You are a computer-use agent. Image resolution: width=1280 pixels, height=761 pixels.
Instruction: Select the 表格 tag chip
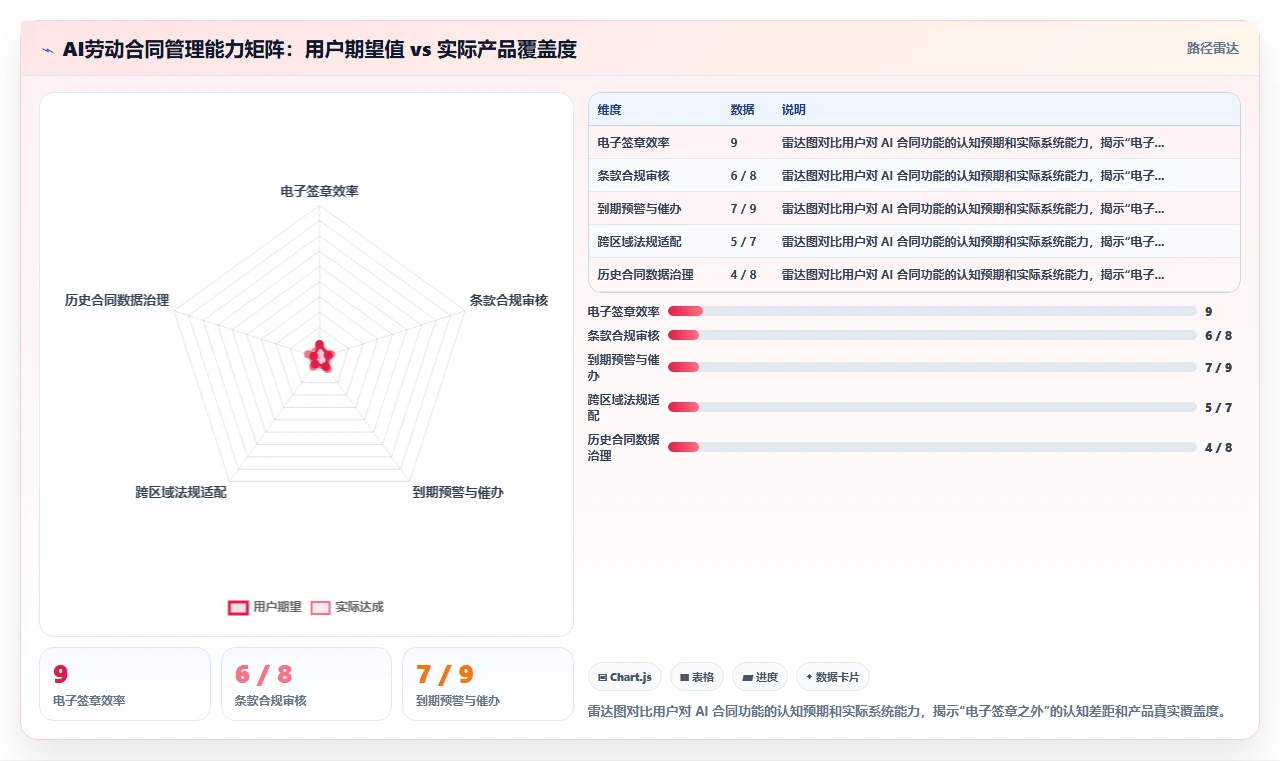pyautogui.click(x=697, y=677)
